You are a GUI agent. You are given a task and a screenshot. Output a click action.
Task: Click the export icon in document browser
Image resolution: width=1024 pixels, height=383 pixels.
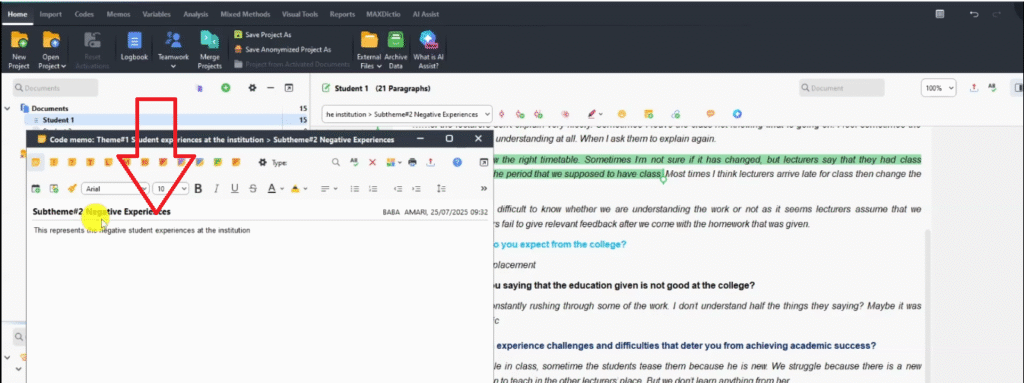[x=974, y=88]
